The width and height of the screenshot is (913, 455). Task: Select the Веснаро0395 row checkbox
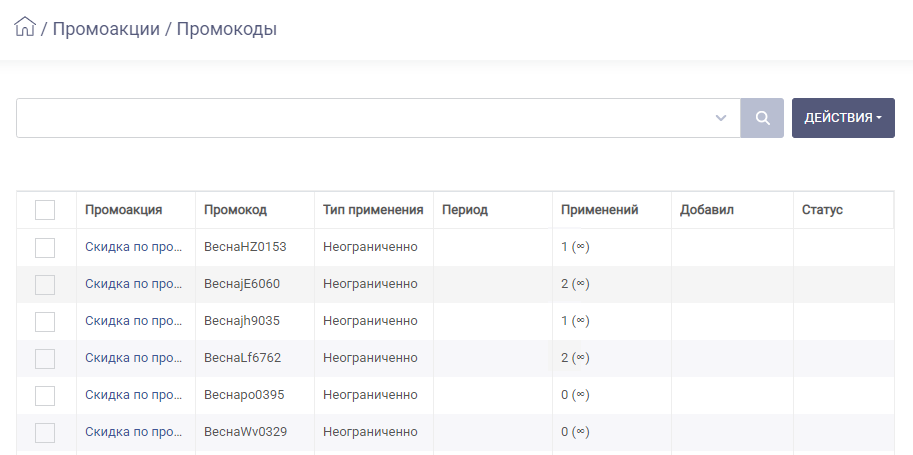coord(45,396)
